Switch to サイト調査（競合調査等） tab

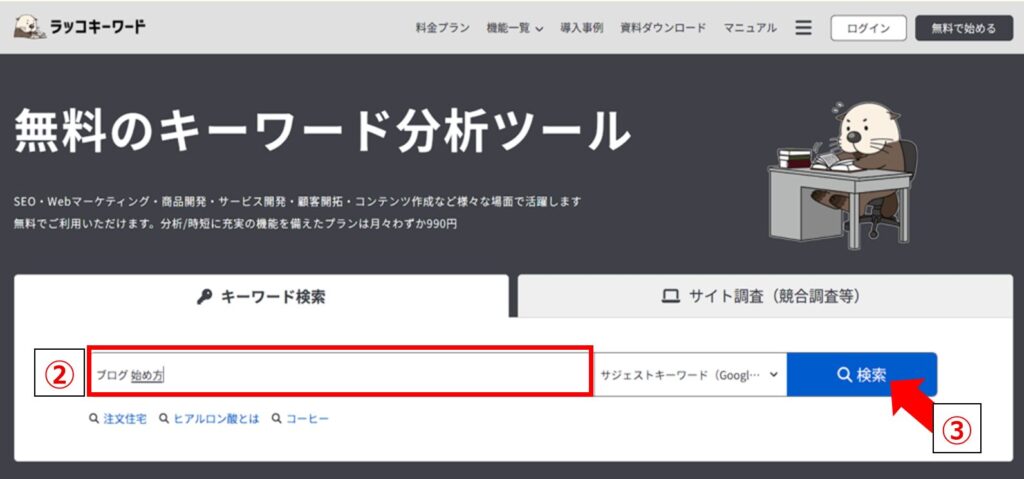click(765, 297)
